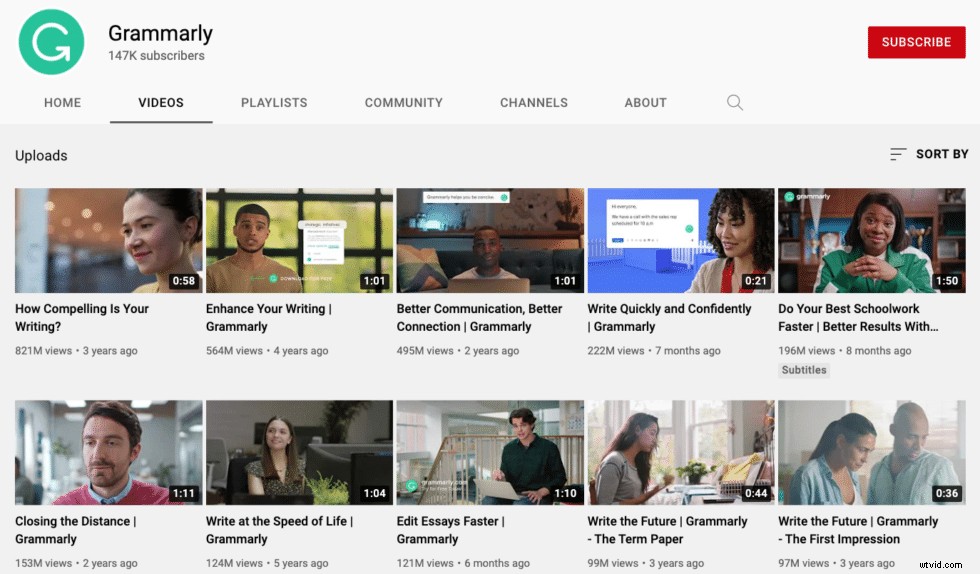980x574 pixels.
Task: Open title 'Do Your Best Schoolwork Faster'
Action: [858, 318]
